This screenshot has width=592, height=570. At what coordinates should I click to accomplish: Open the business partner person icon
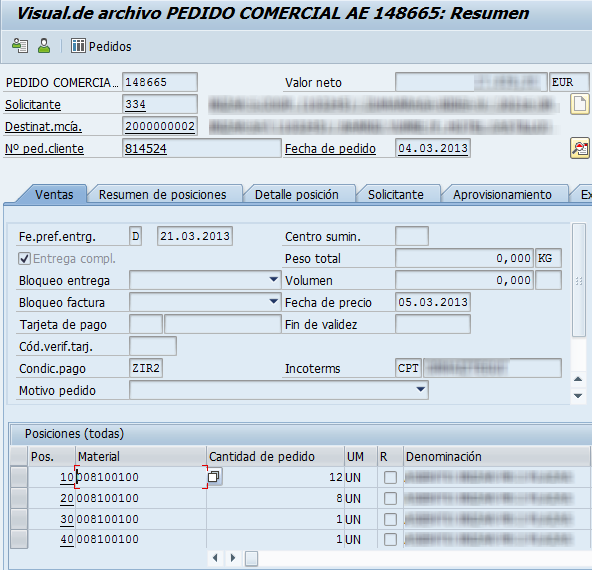44,46
